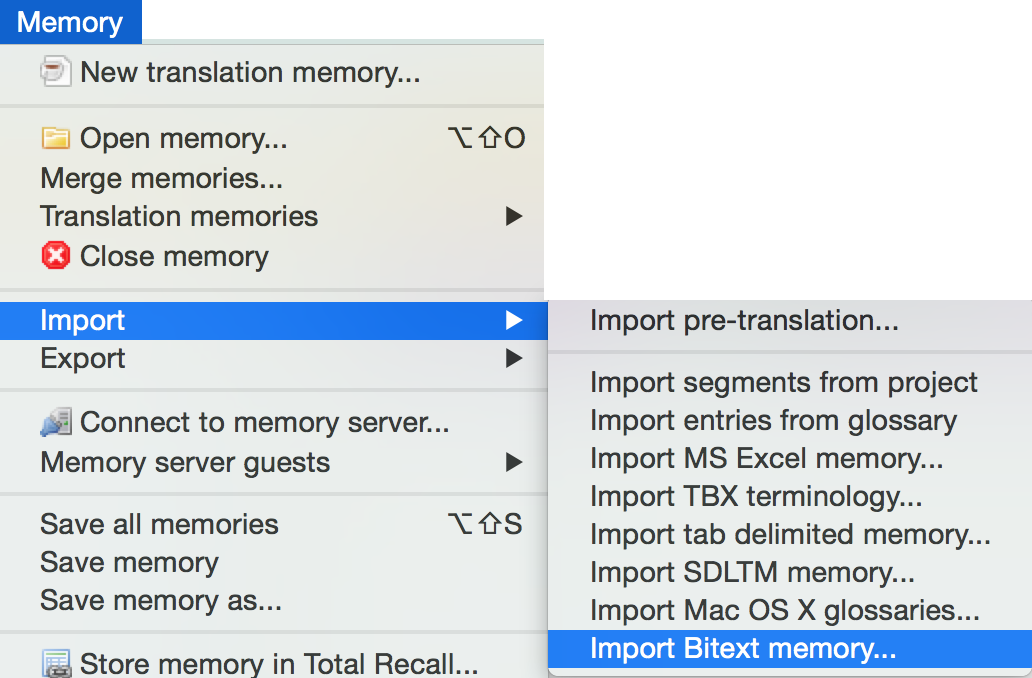The image size is (1032, 678).
Task: Select Merge memories from the menu
Action: click(x=161, y=178)
